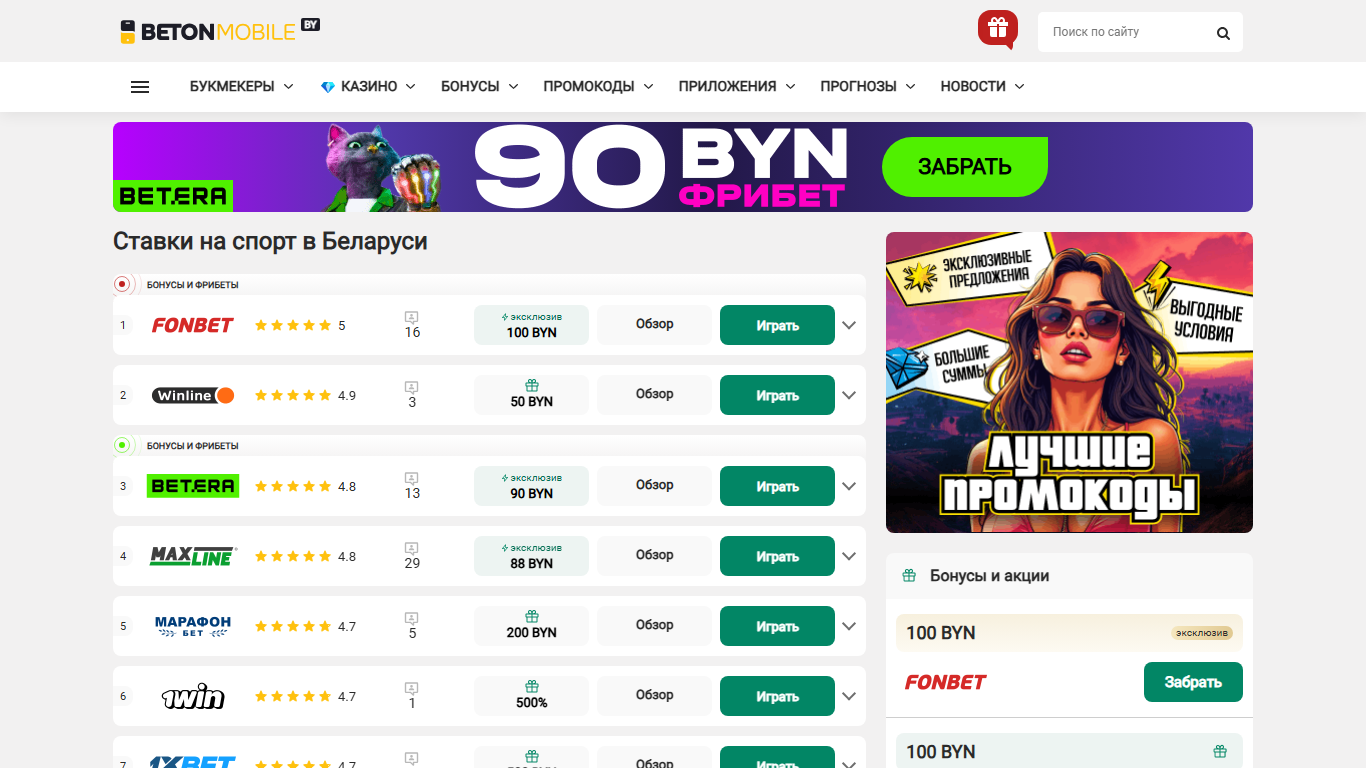Open the Лучшие промокоды promo image
The width and height of the screenshot is (1366, 768).
click(1069, 382)
